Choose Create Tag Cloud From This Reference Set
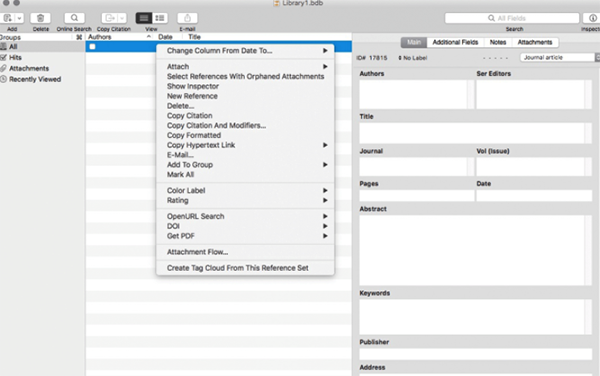The width and height of the screenshot is (600, 376). pos(245,268)
